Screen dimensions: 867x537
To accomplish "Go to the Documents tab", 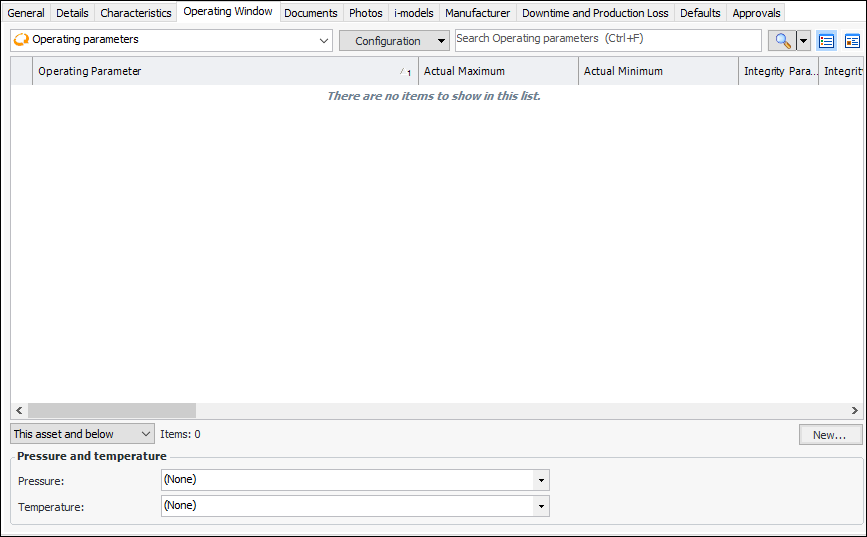I will click(311, 13).
